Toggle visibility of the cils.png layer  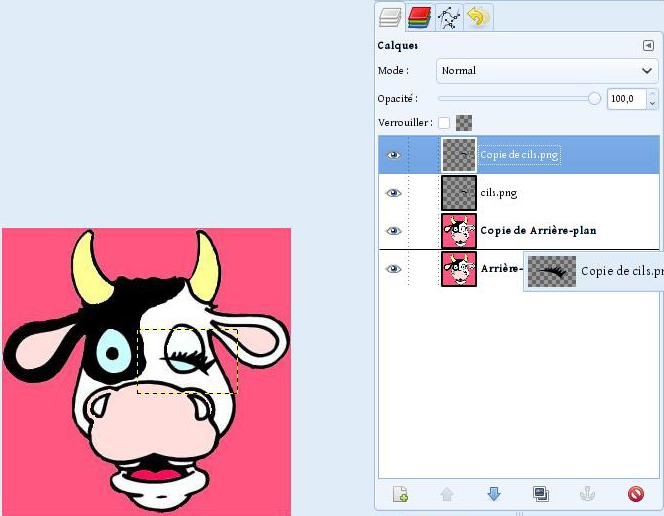point(394,193)
